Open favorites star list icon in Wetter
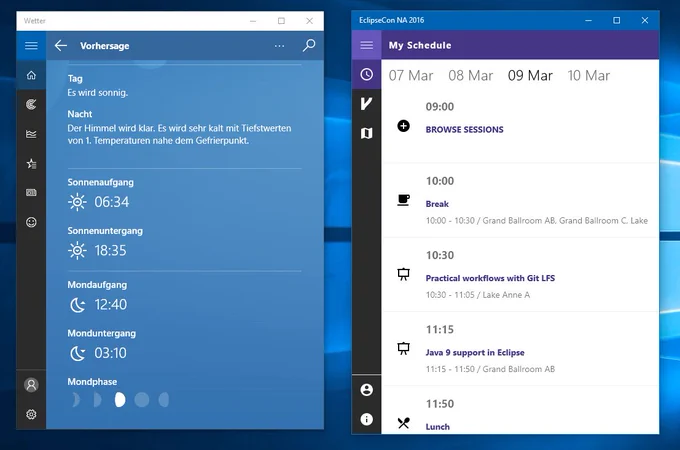Image resolution: width=680 pixels, height=450 pixels. [31, 163]
